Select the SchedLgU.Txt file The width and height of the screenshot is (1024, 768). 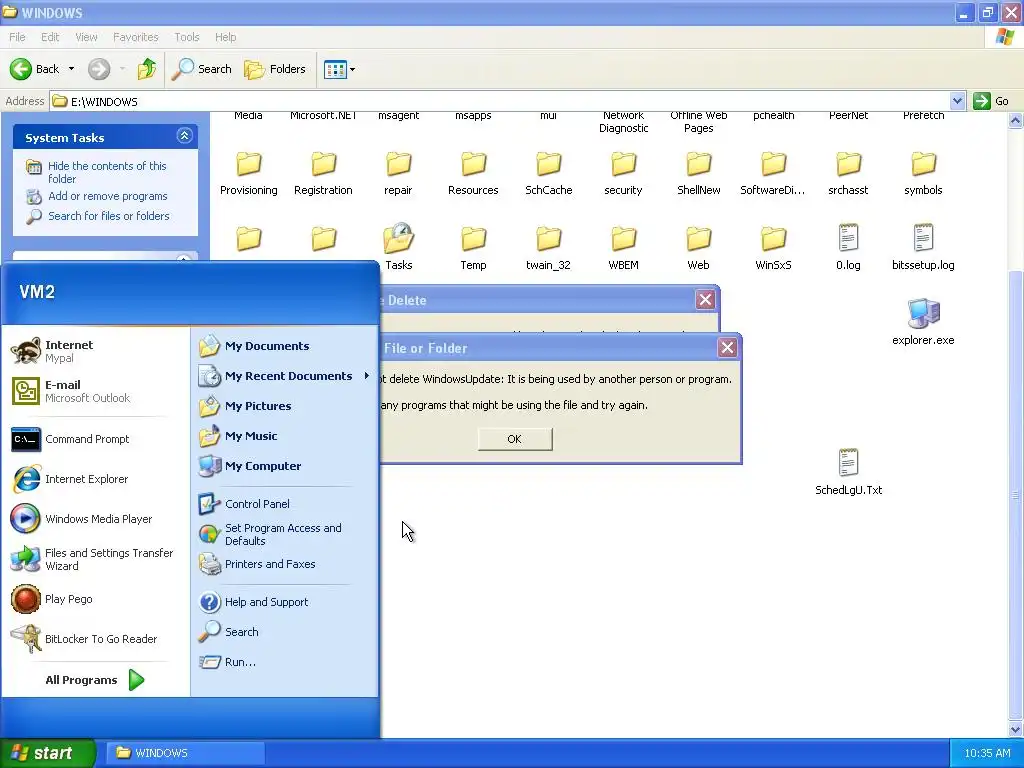point(848,472)
